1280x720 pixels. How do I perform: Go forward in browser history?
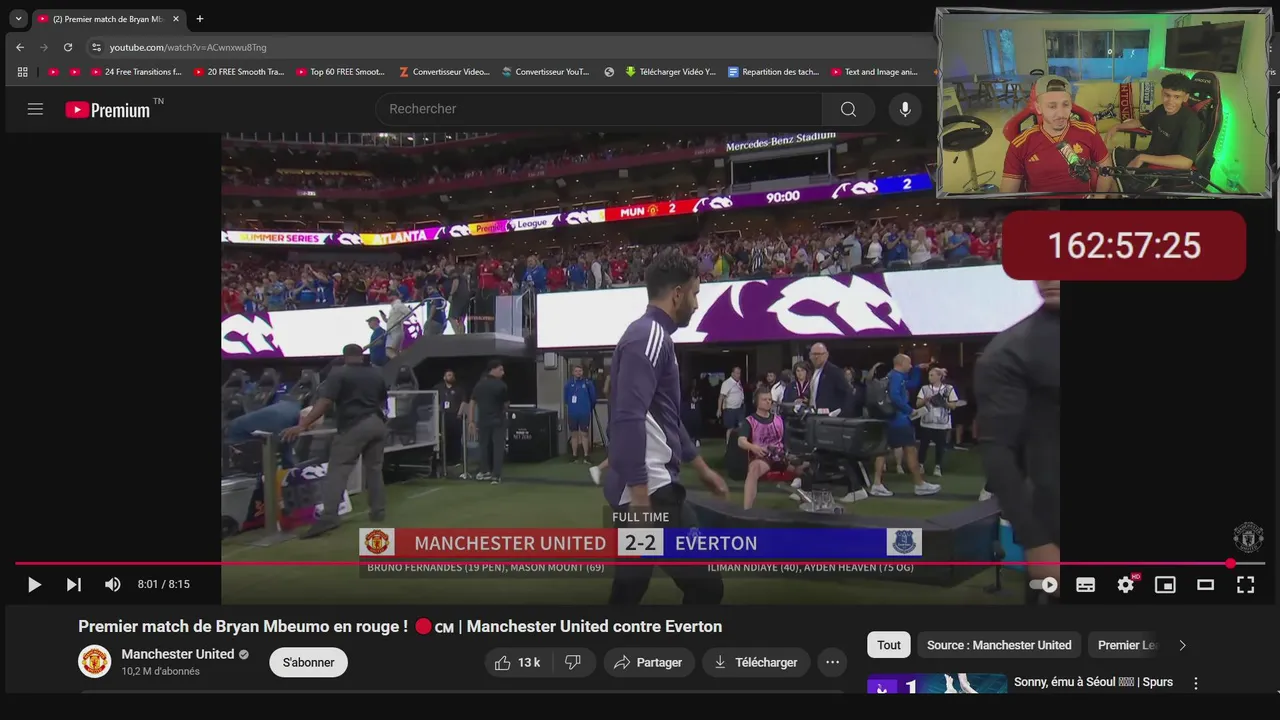tap(44, 47)
